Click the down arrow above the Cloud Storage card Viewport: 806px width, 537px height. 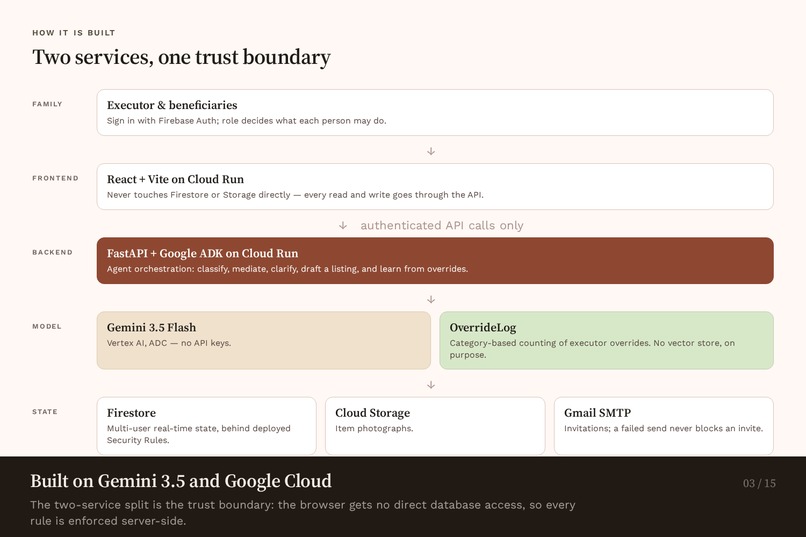tap(431, 384)
